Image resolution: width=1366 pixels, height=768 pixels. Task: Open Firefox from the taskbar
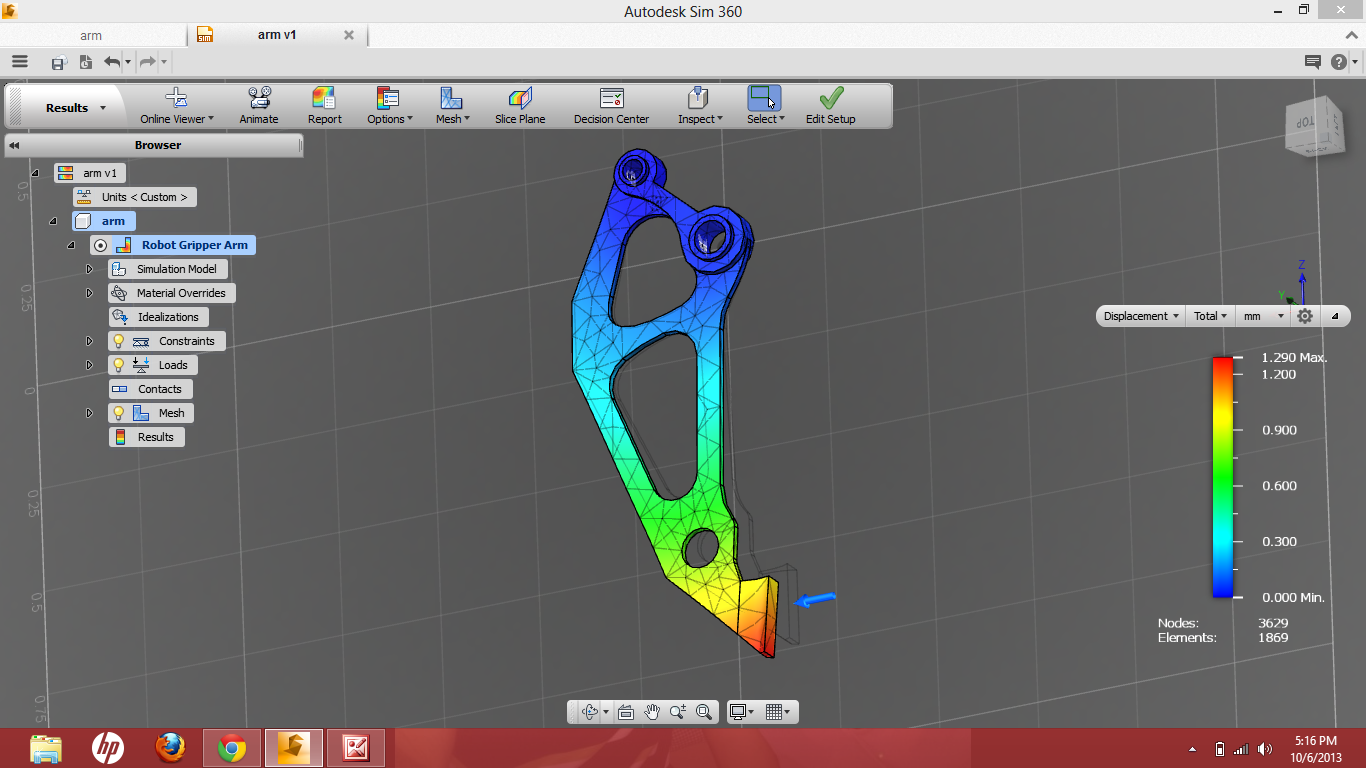coord(171,747)
